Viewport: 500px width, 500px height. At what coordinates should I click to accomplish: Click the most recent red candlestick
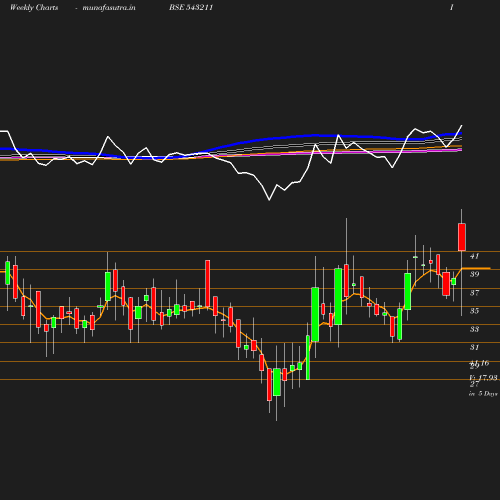click(462, 237)
